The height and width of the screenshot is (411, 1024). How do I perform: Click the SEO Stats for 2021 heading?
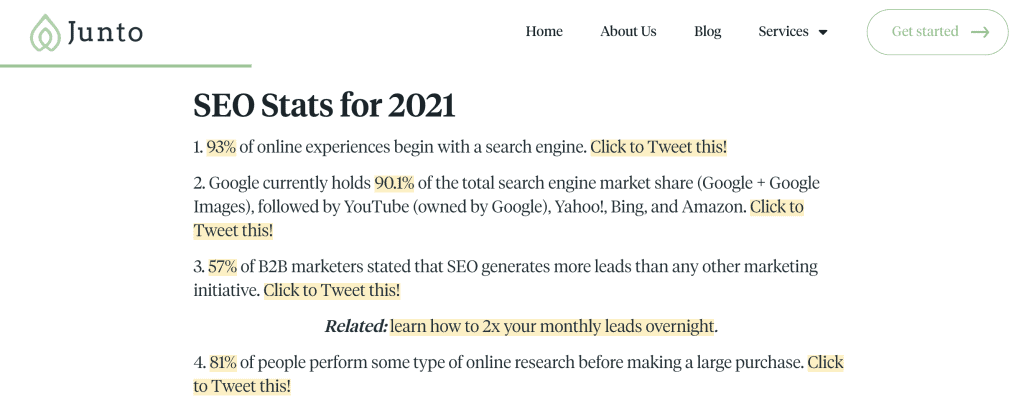click(324, 105)
